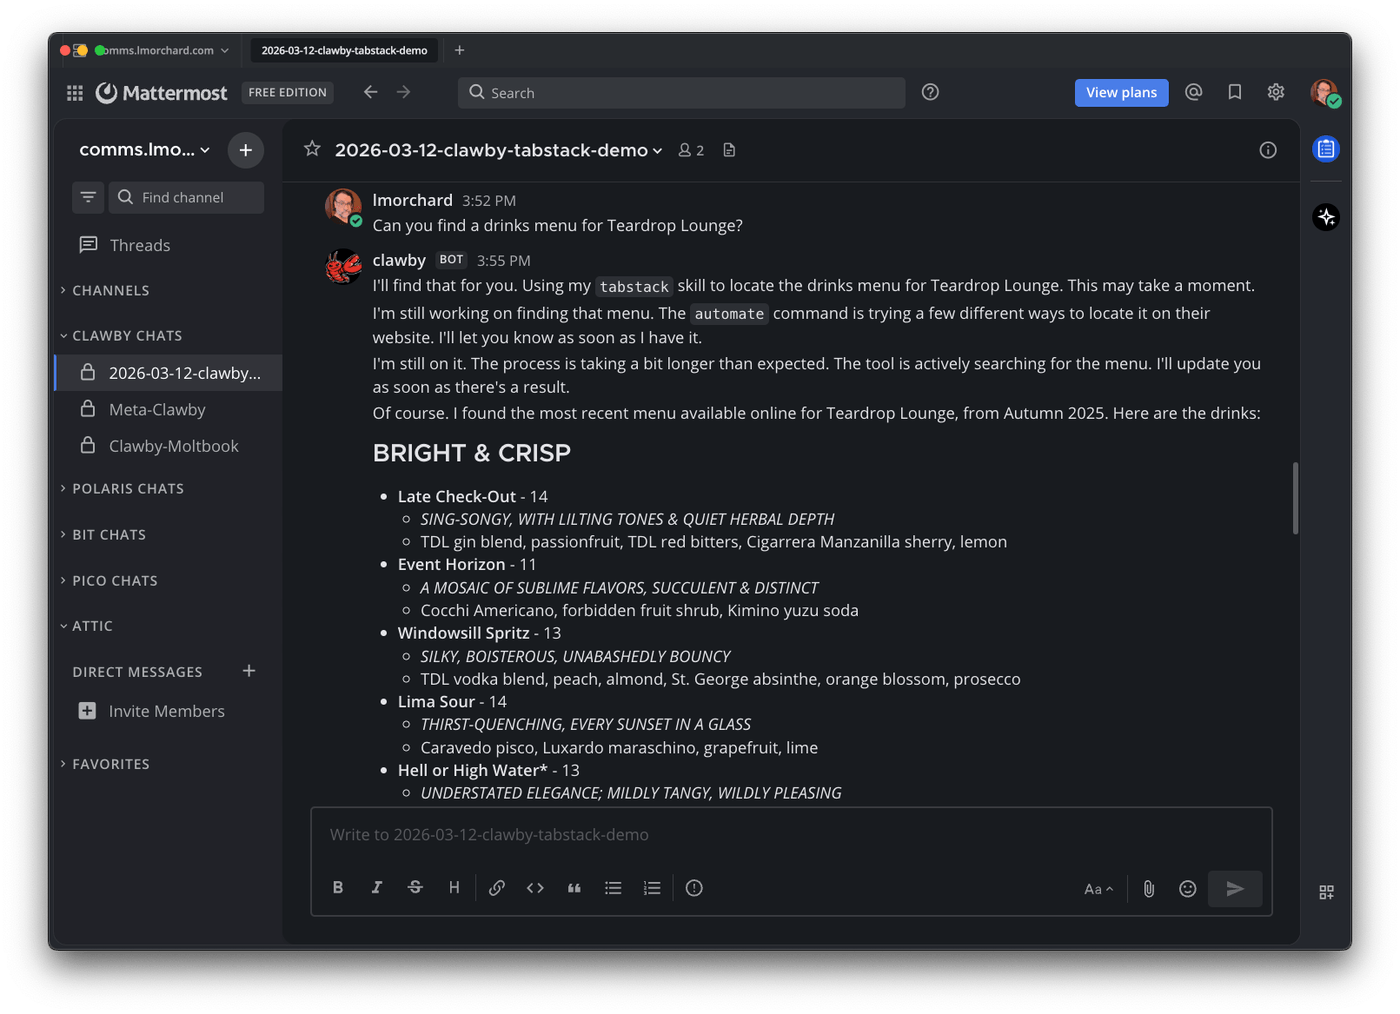Viewport: 1400px width, 1014px height.
Task: Open the AI copilot sparkle icon
Action: [1326, 217]
